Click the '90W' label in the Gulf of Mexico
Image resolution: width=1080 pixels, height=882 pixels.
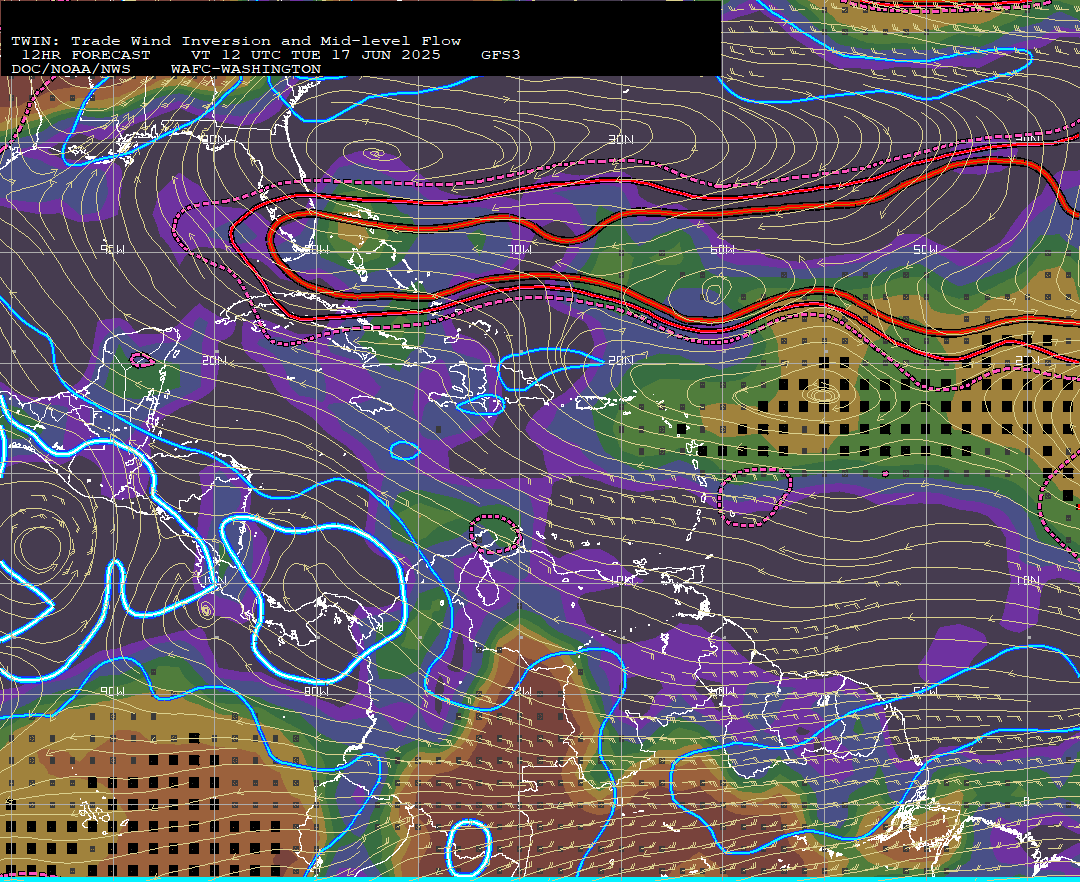(x=113, y=249)
